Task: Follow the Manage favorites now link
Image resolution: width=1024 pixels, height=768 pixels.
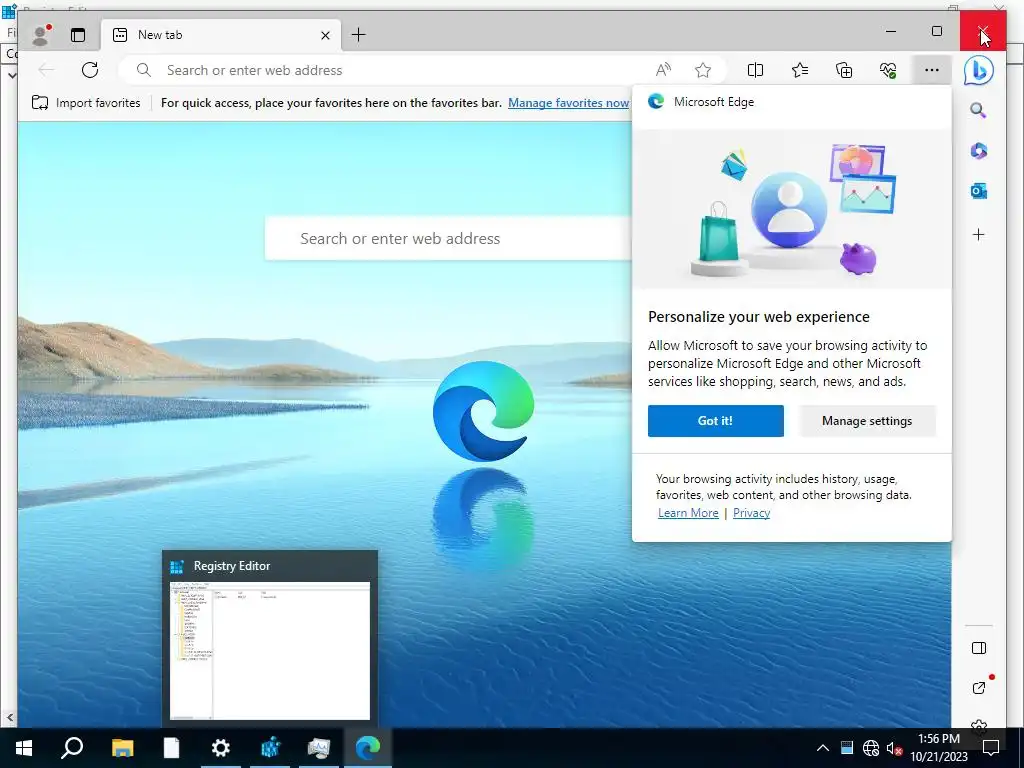Action: coord(568,103)
